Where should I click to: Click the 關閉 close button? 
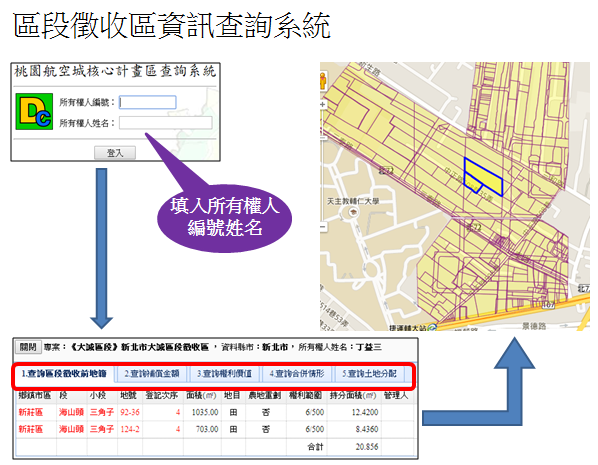click(28, 347)
